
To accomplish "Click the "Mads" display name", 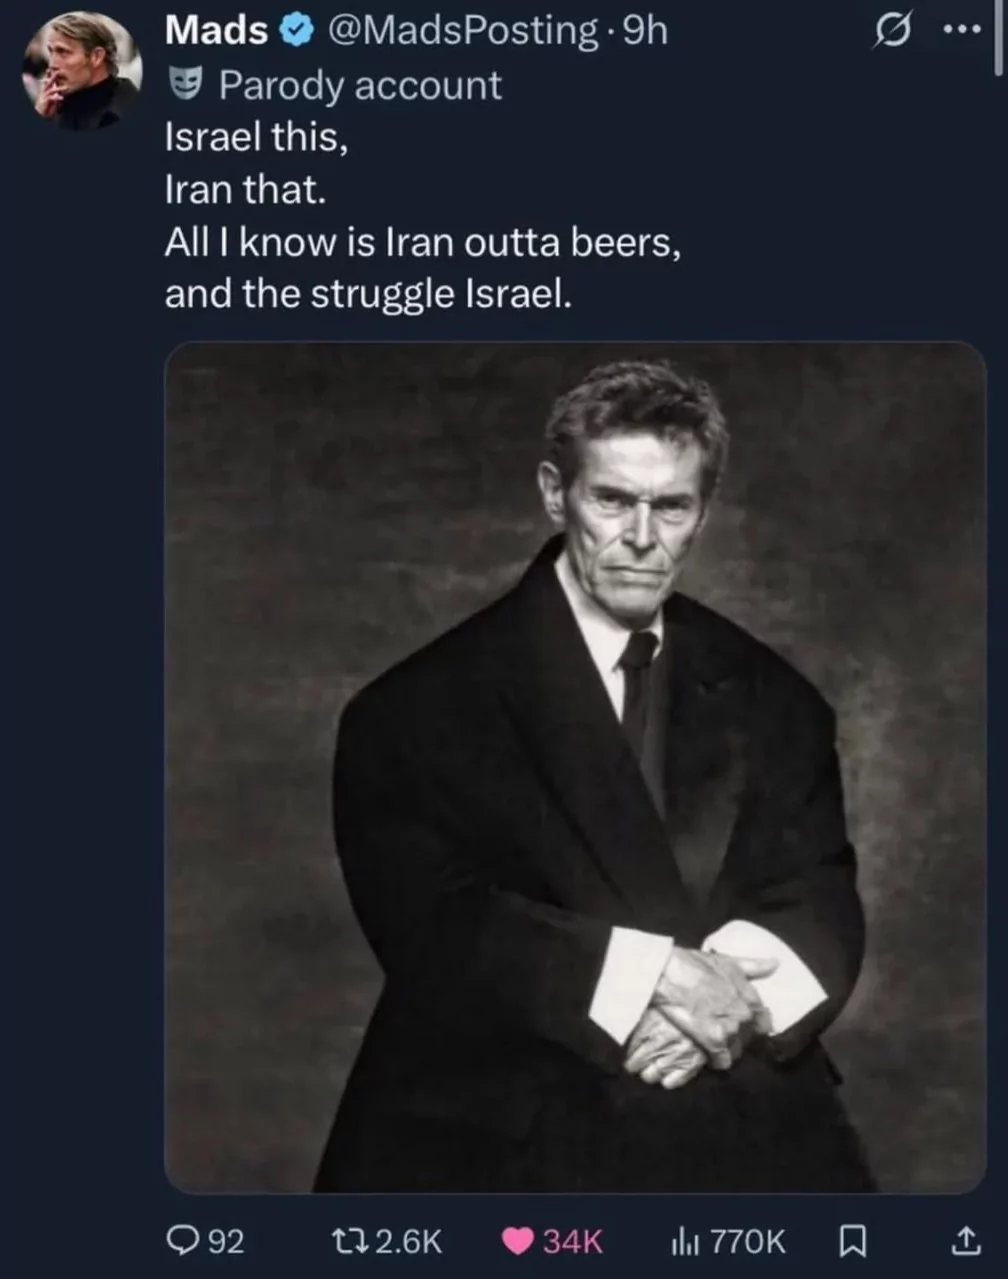I will (x=216, y=31).
